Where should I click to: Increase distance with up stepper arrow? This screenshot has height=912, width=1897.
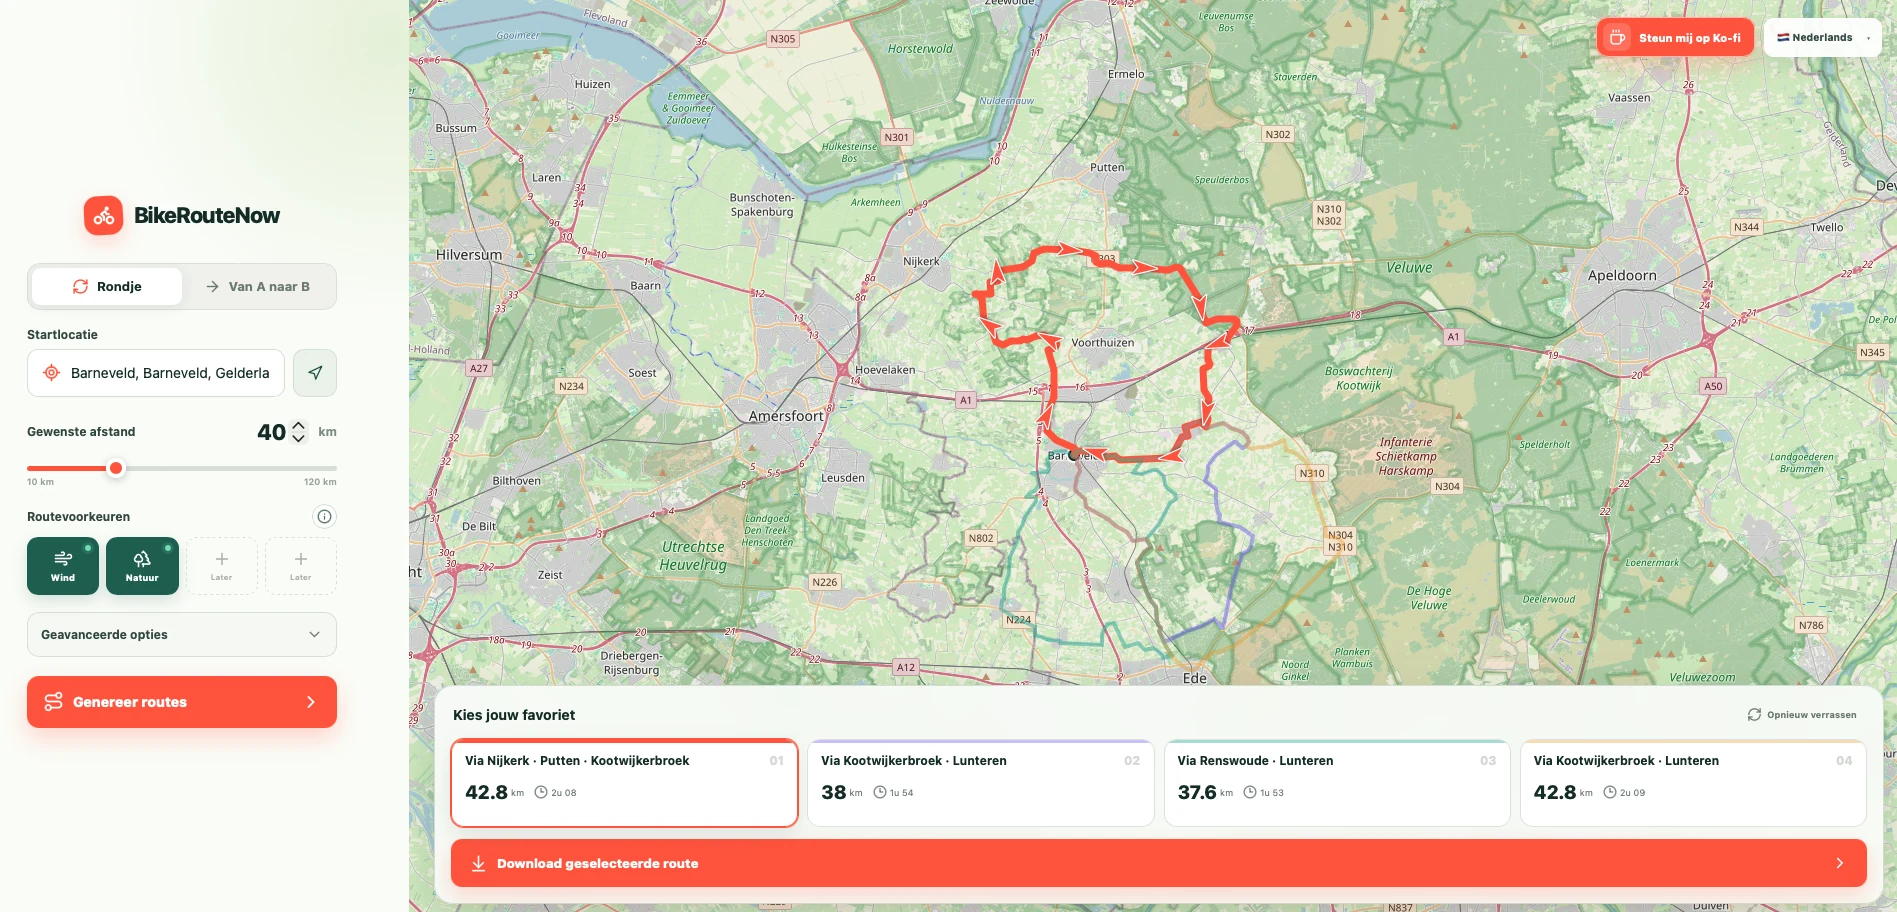pos(298,426)
